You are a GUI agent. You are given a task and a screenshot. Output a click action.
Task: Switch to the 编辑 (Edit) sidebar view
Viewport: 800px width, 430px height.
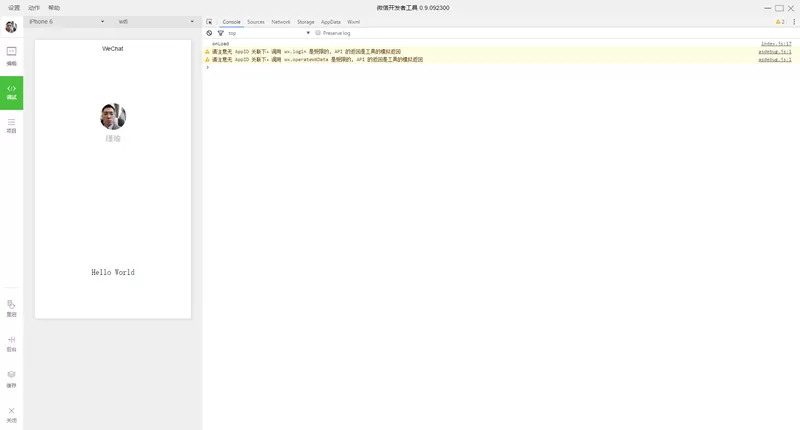point(11,56)
